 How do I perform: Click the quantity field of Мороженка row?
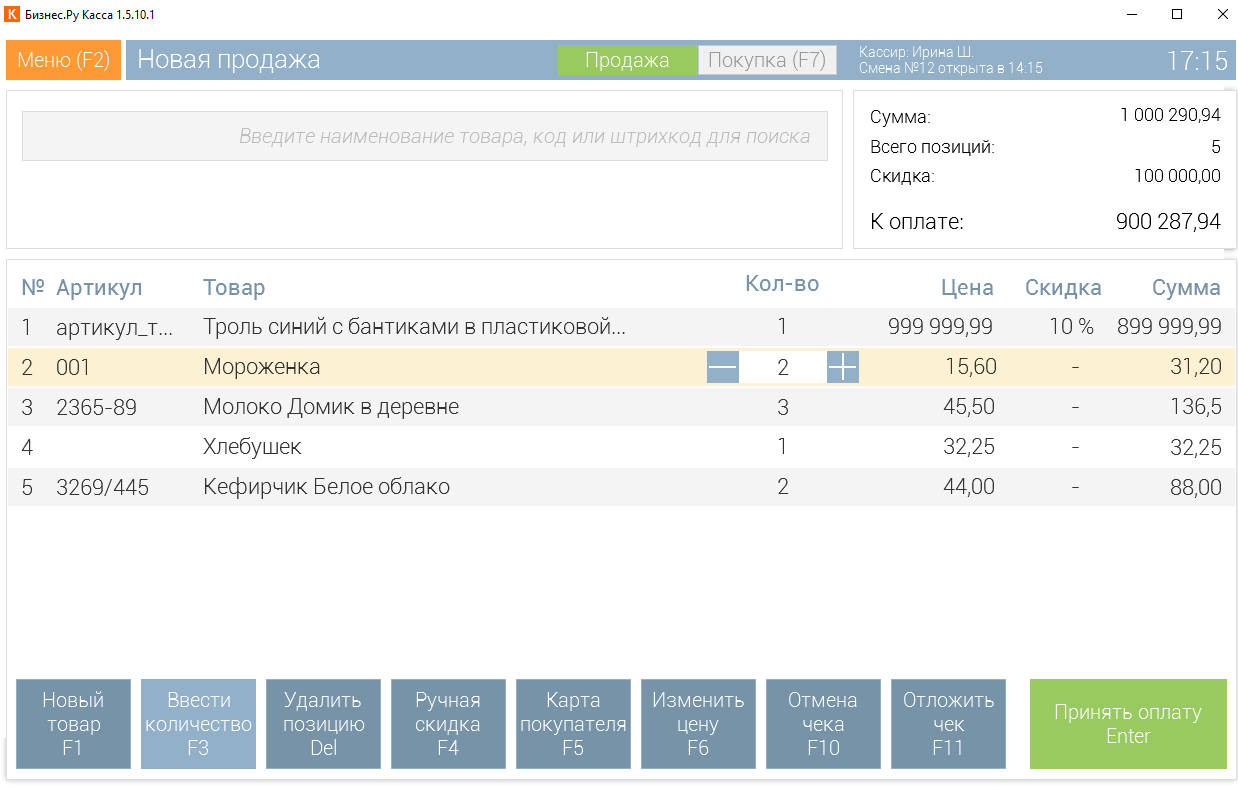pos(783,368)
